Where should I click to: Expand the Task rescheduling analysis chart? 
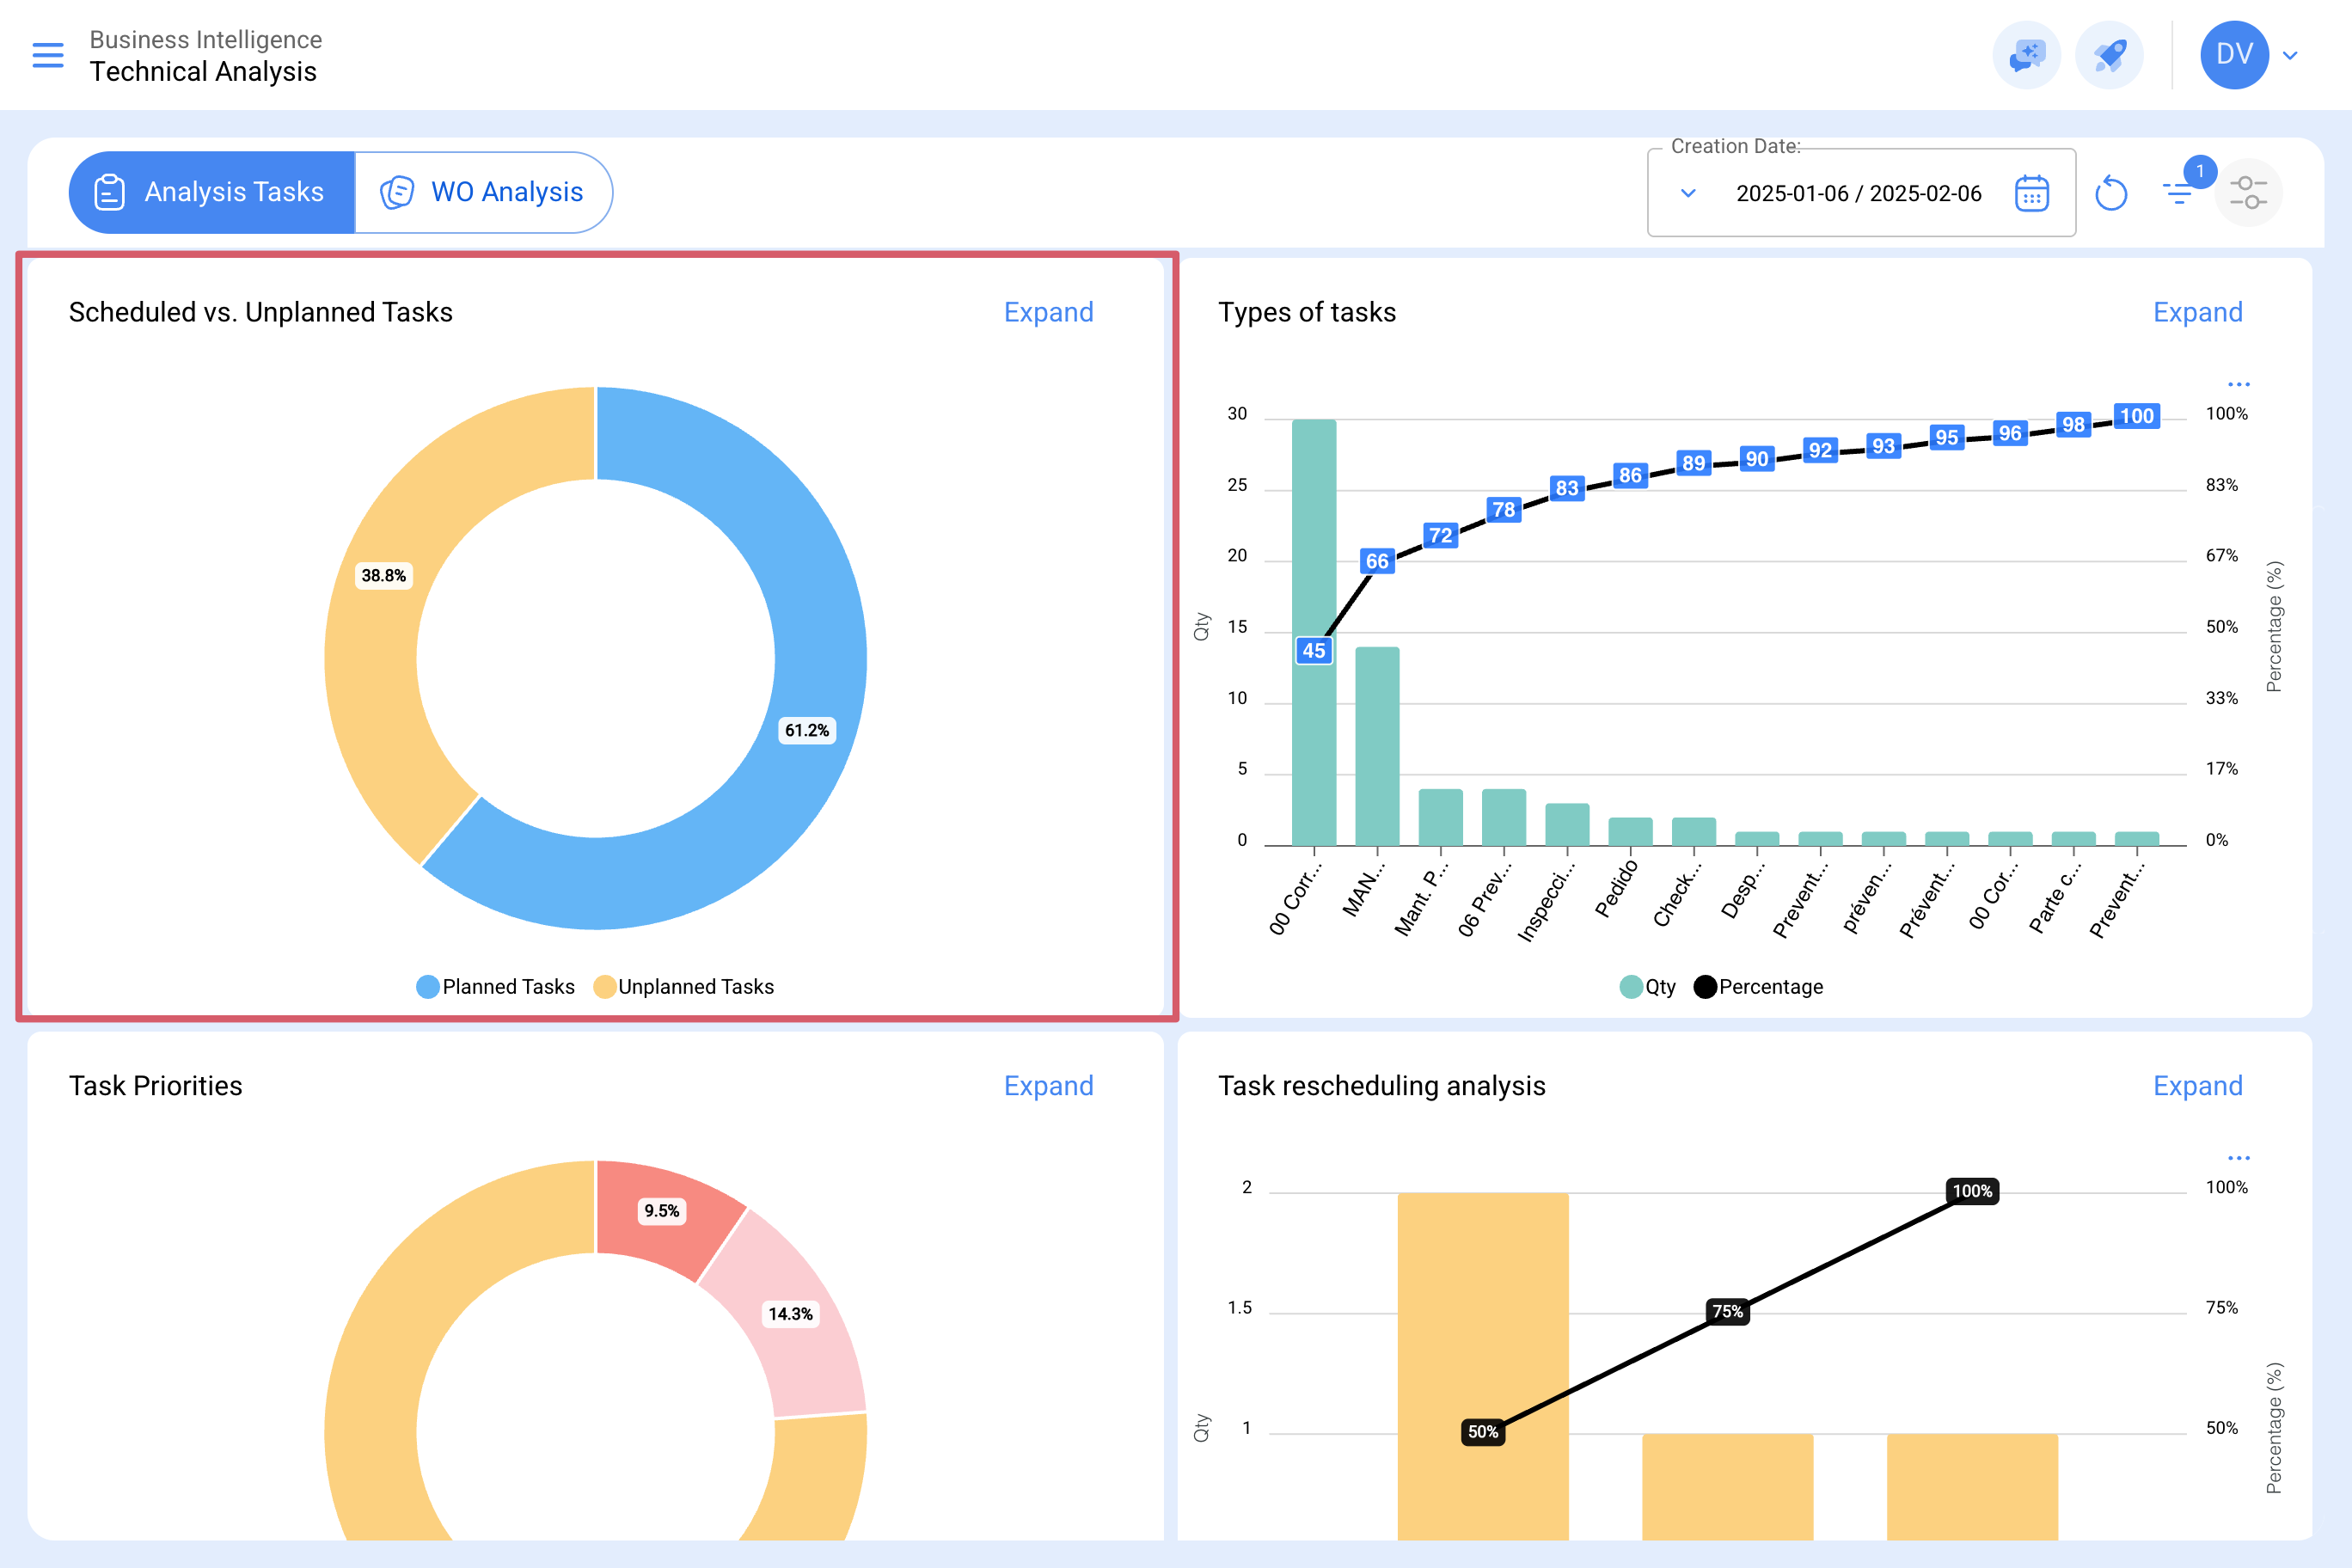2197,1086
